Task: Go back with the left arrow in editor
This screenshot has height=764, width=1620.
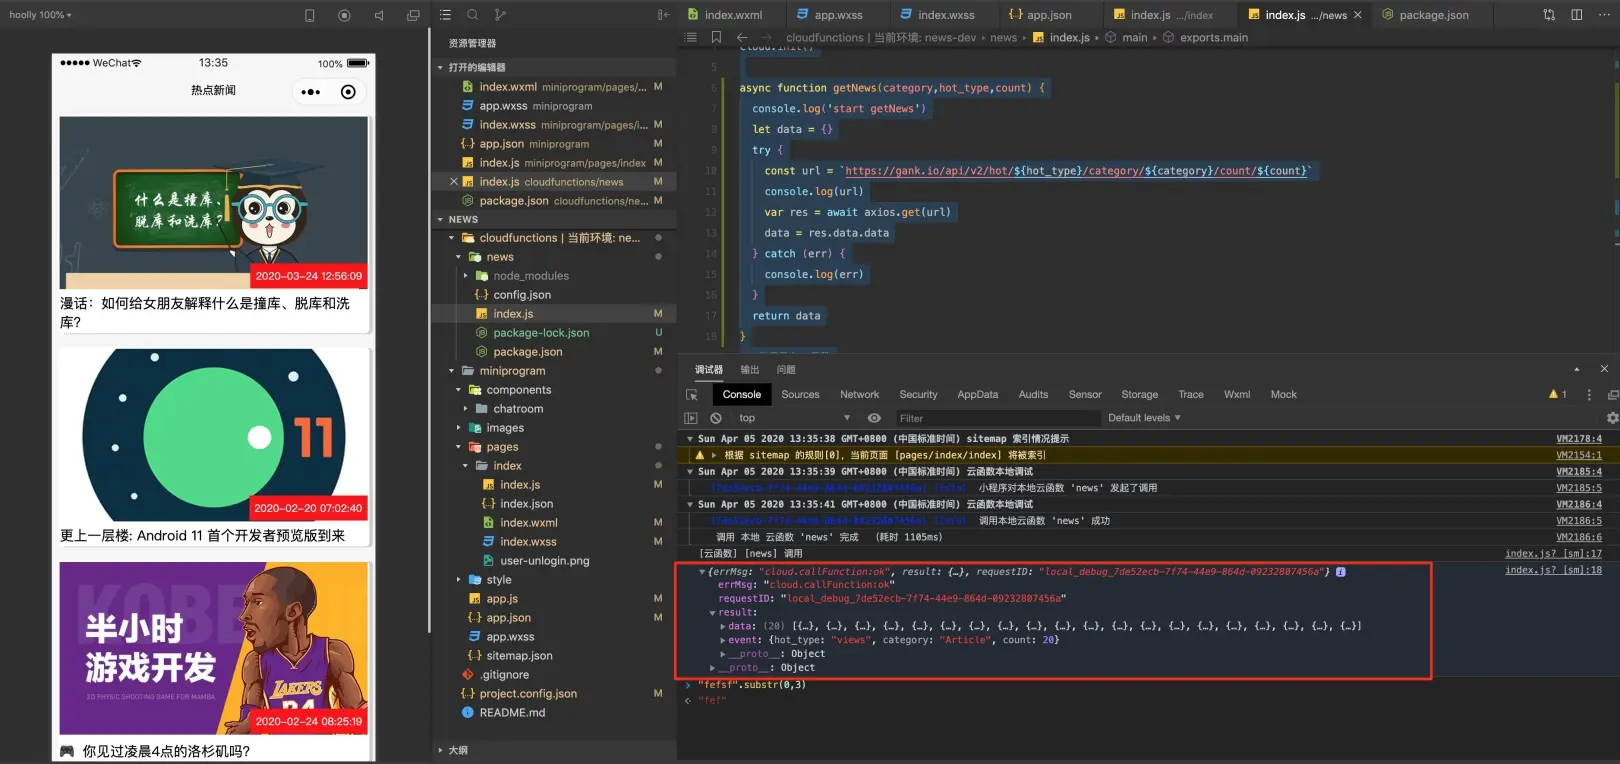Action: point(742,37)
